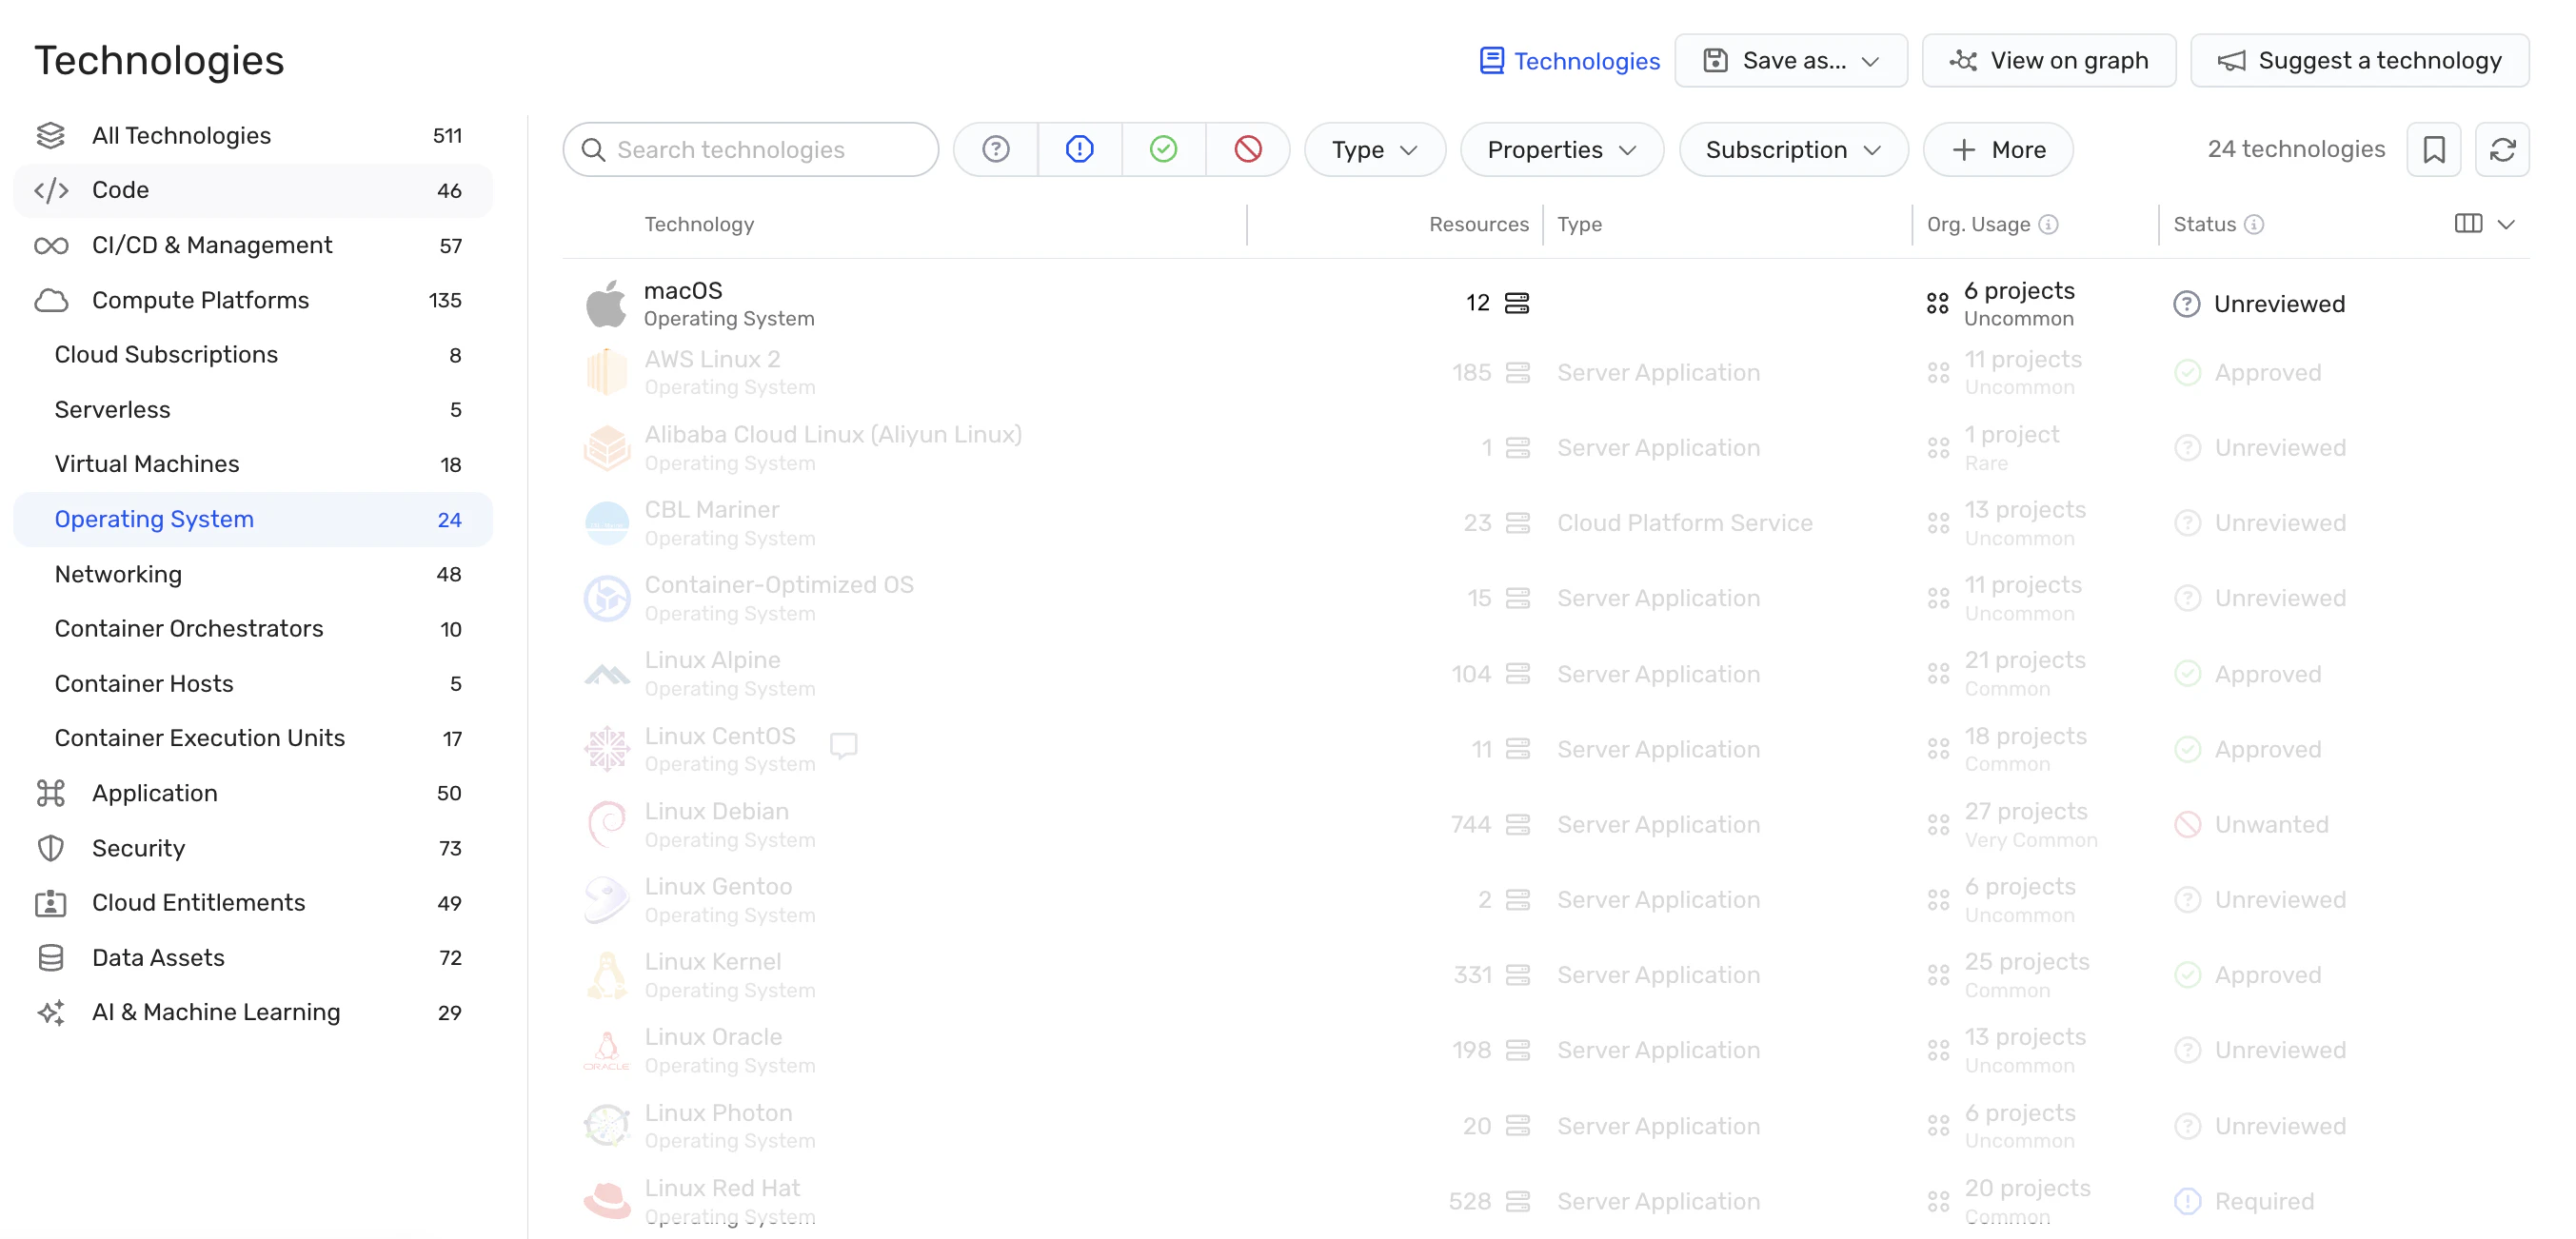Expand the Properties filter dropdown
The width and height of the screenshot is (2576, 1239).
(x=1561, y=150)
